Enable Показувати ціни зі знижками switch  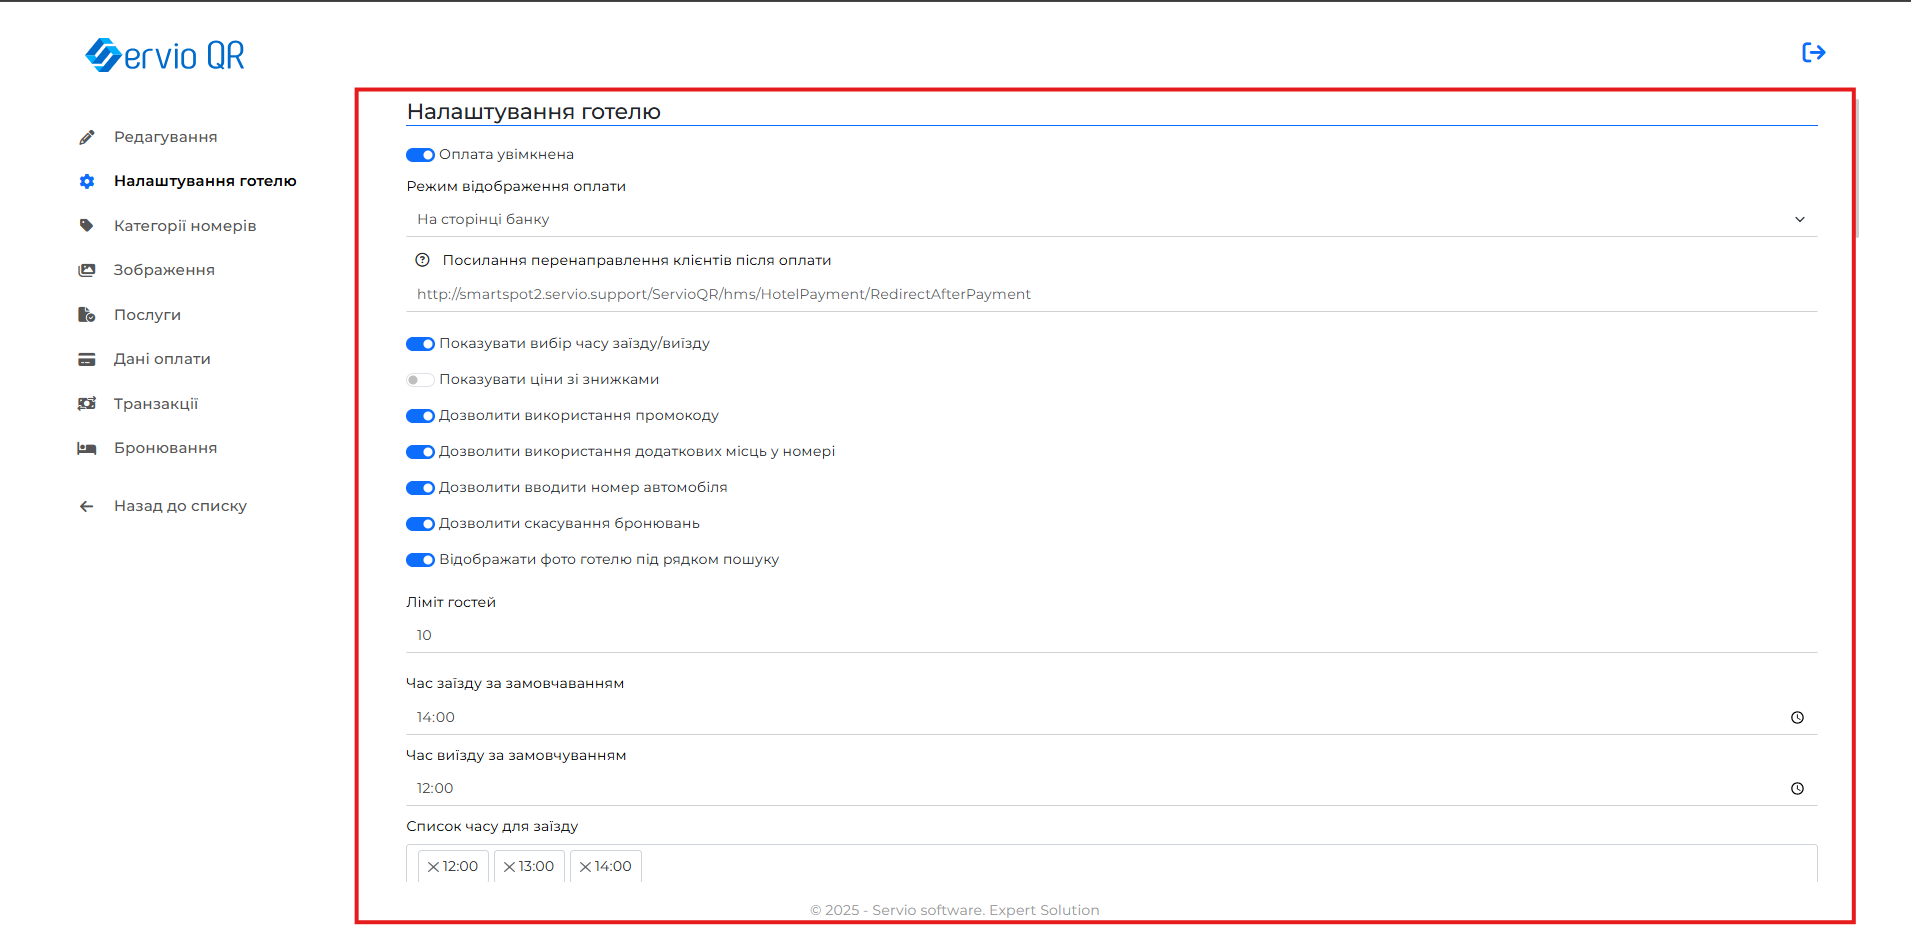pyautogui.click(x=420, y=380)
